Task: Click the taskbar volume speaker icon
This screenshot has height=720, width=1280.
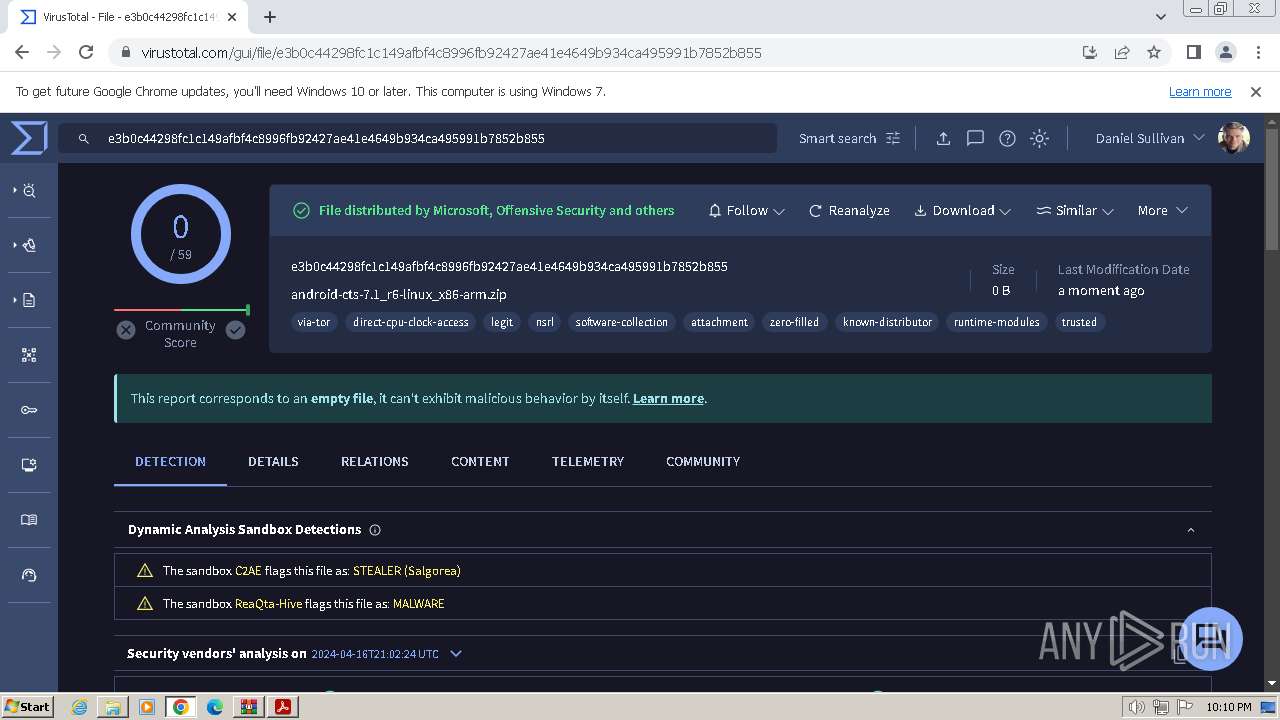Action: (x=1136, y=707)
